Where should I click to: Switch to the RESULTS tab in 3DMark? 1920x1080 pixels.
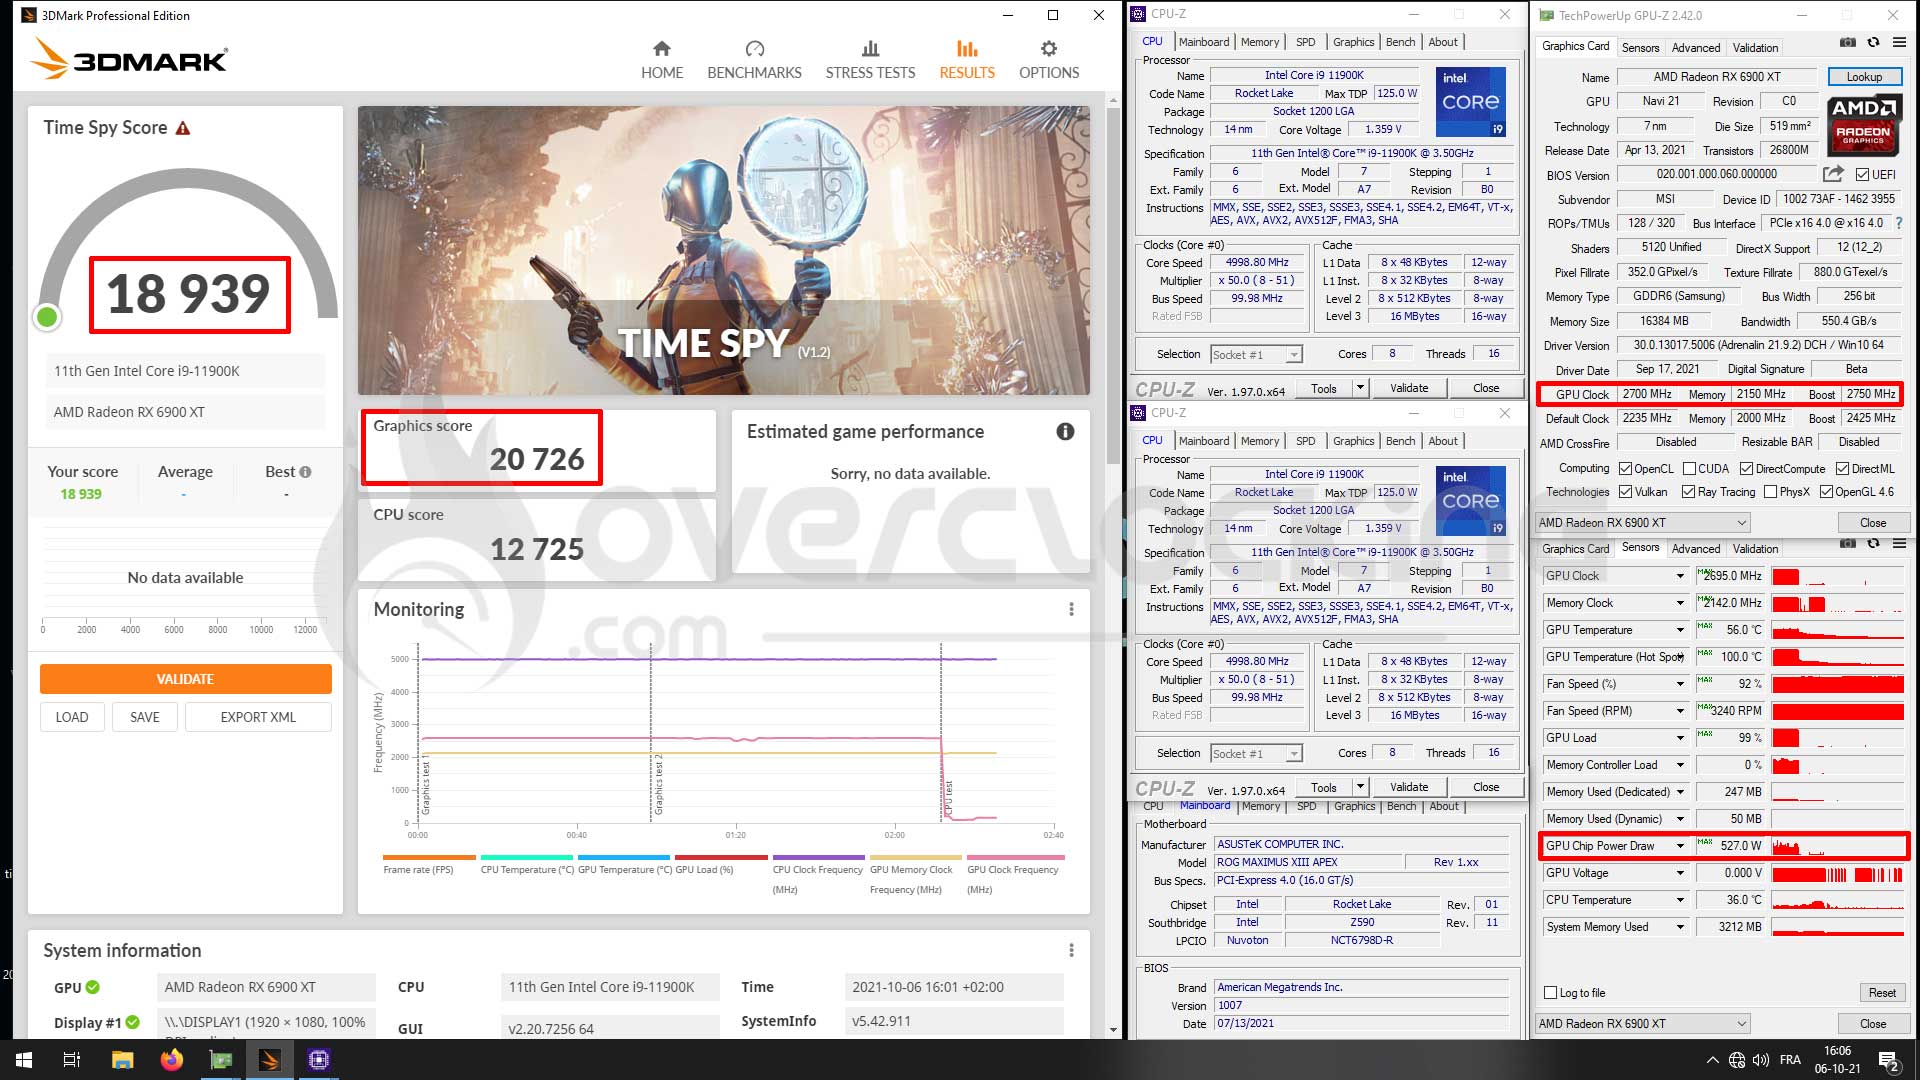tap(967, 60)
